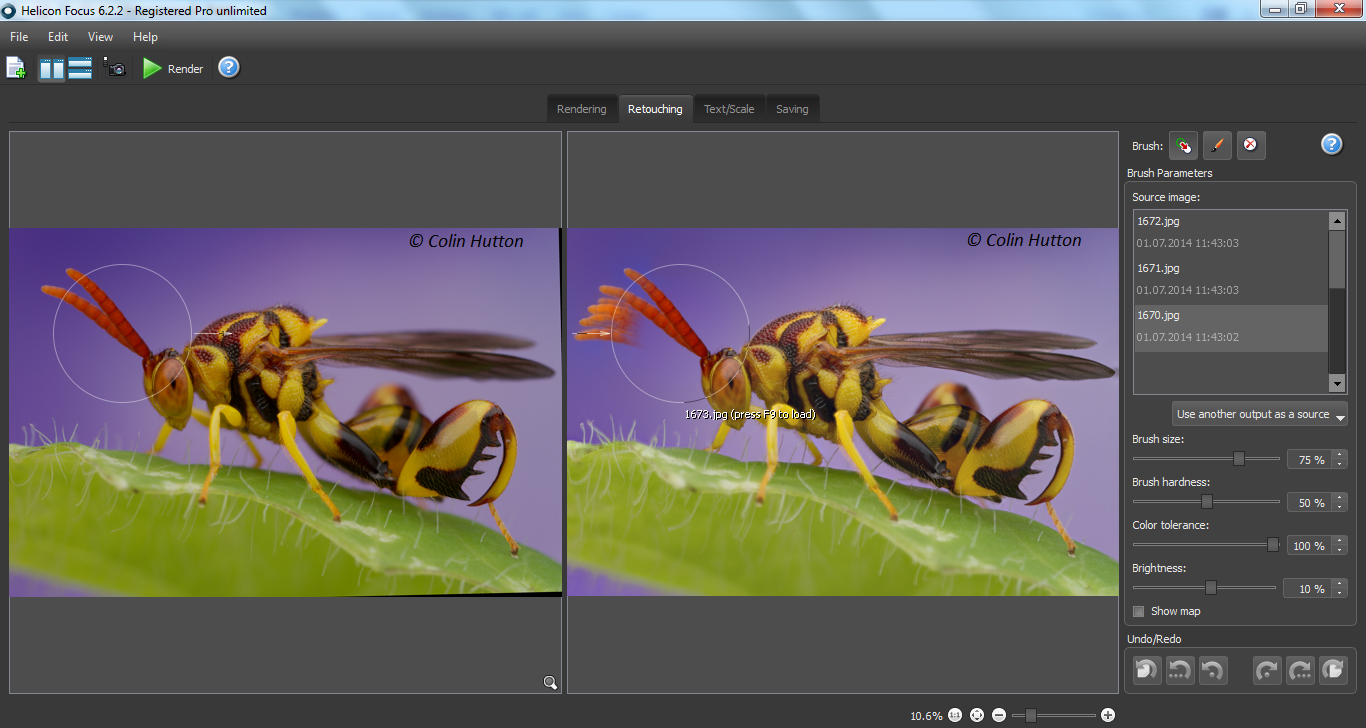Image resolution: width=1366 pixels, height=728 pixels.
Task: Redo one single step
Action: point(1267,670)
